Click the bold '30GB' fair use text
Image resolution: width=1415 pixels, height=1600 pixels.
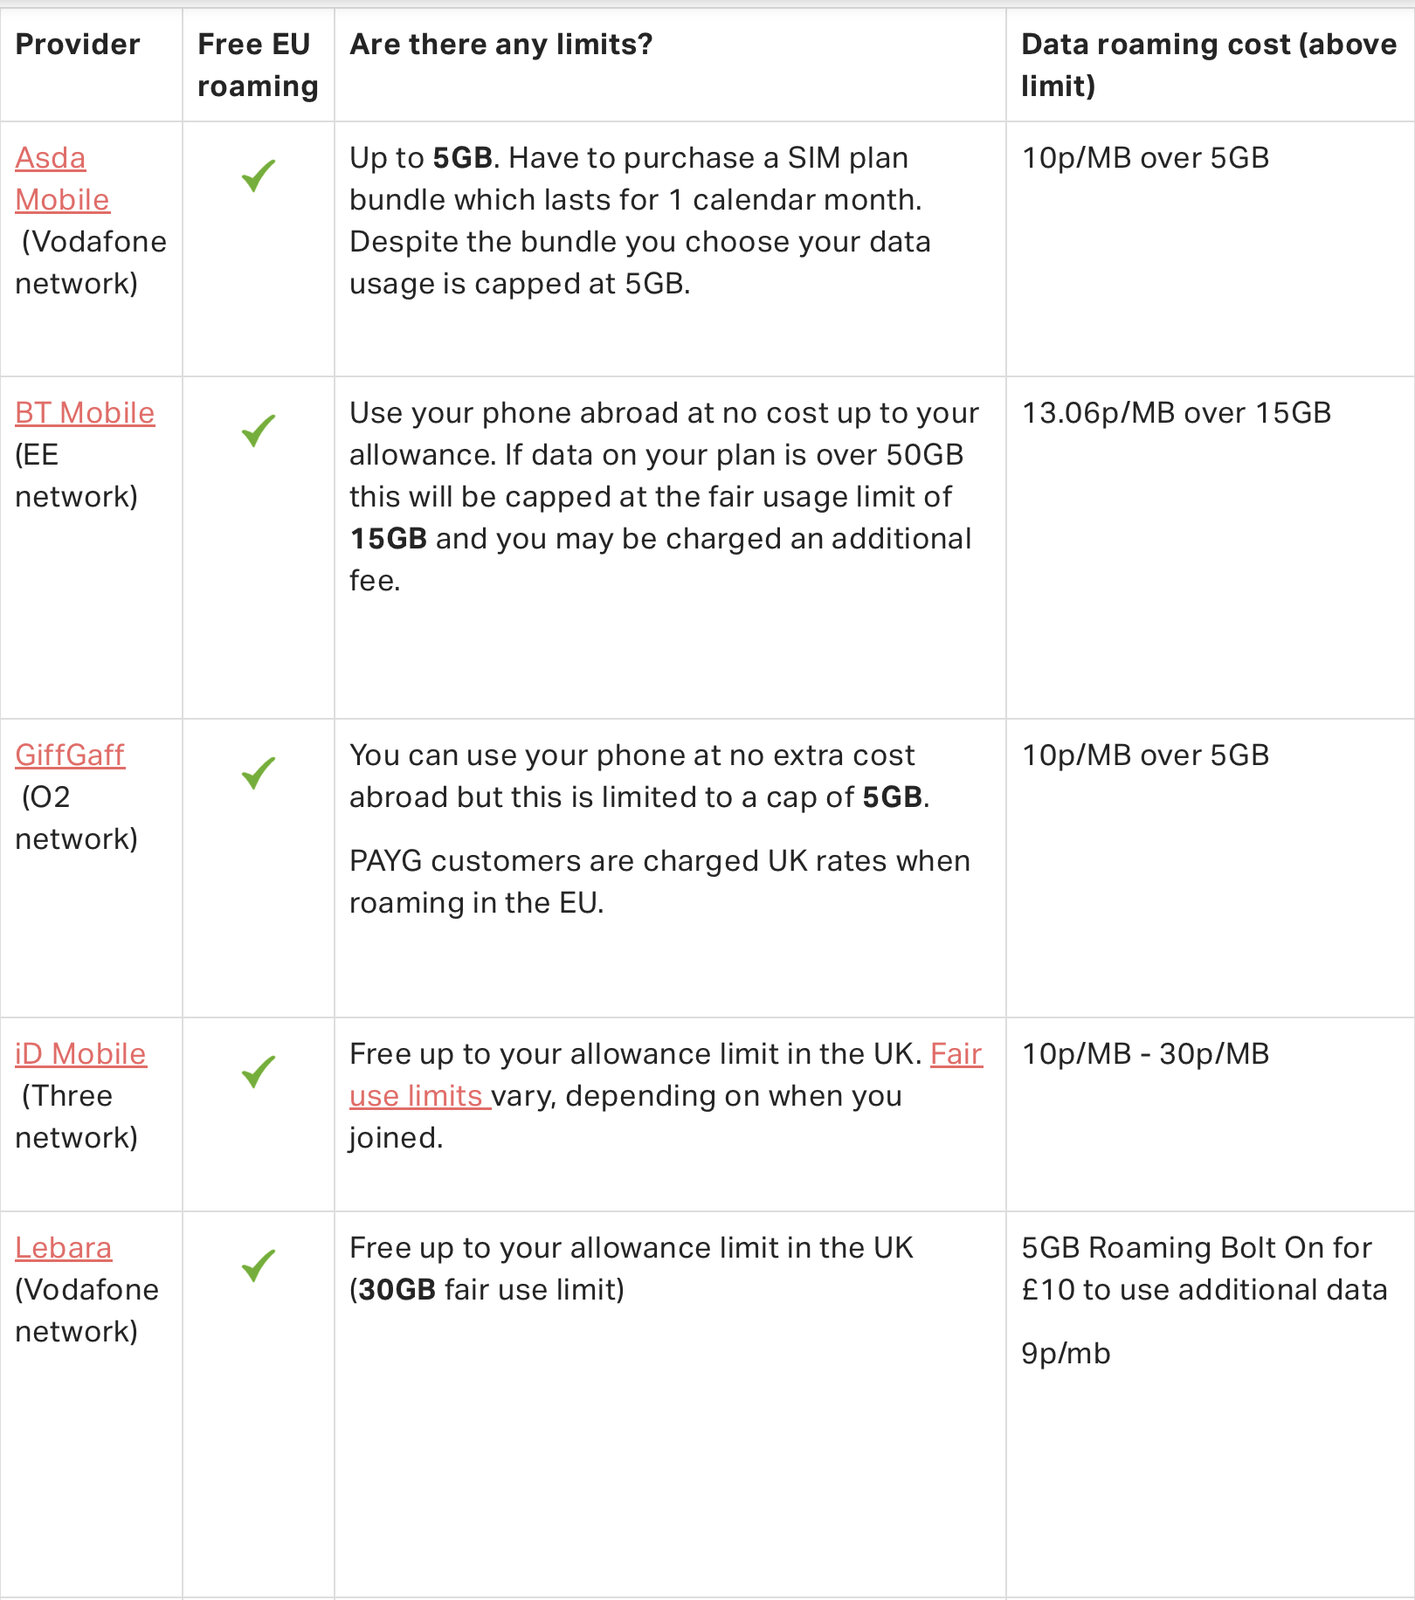[x=397, y=1290]
